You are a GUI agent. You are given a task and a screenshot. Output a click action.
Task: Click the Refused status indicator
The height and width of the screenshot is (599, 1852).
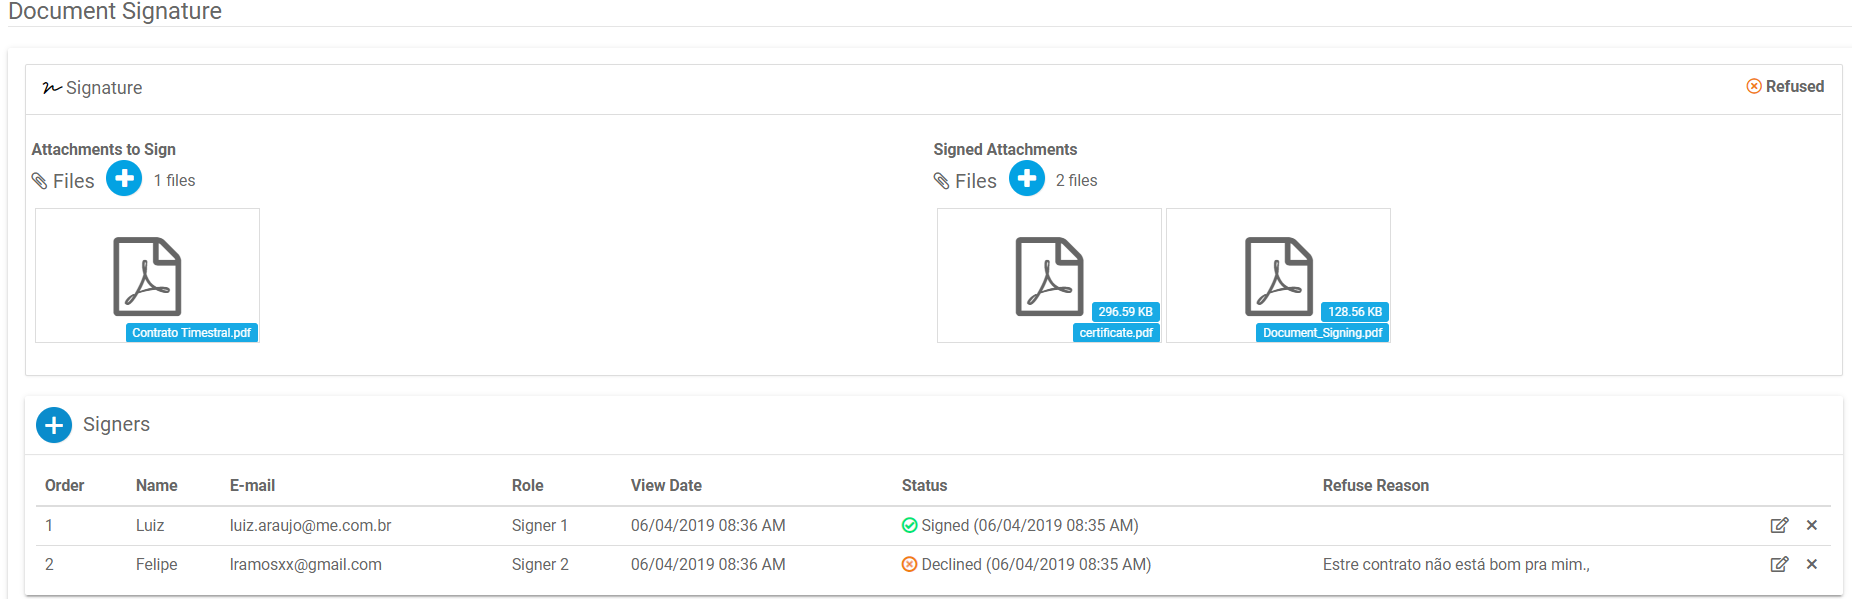pos(1785,87)
